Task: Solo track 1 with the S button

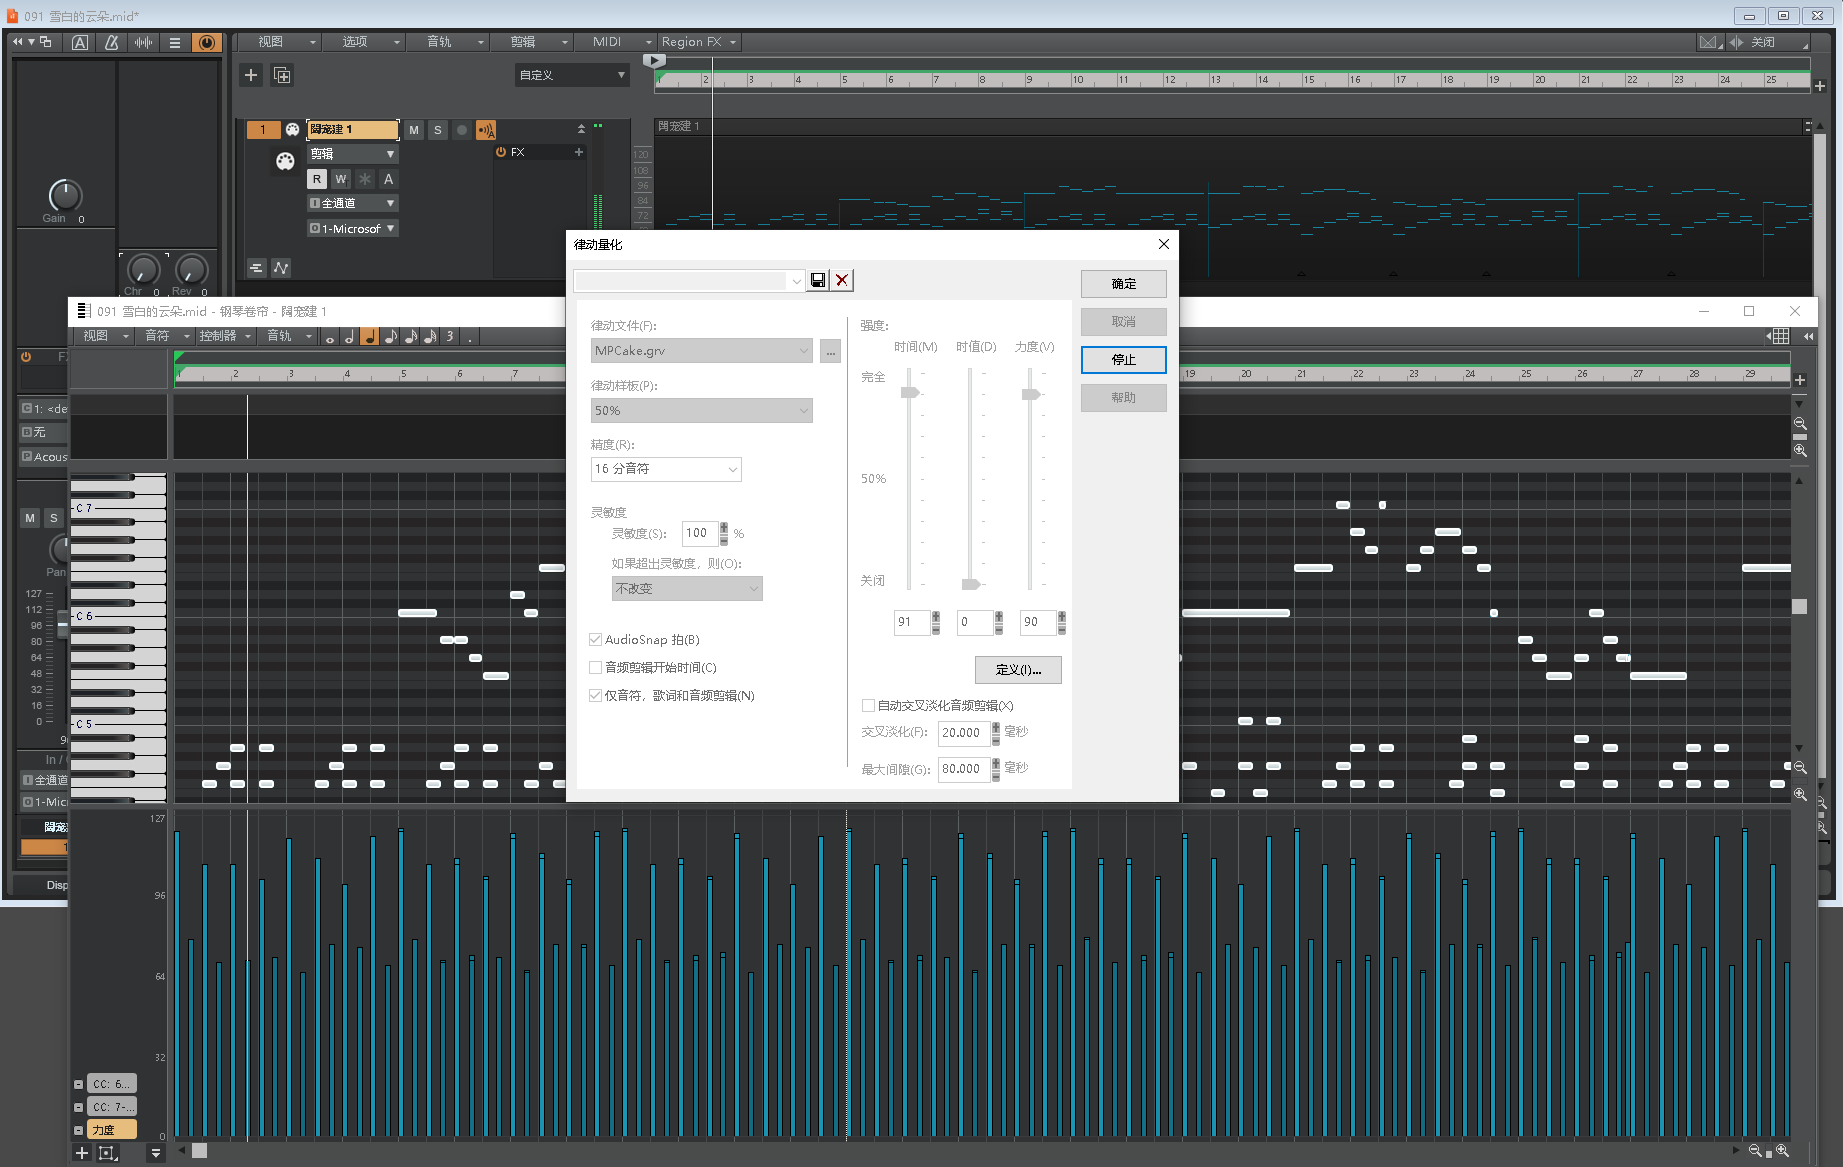Action: pyautogui.click(x=437, y=130)
